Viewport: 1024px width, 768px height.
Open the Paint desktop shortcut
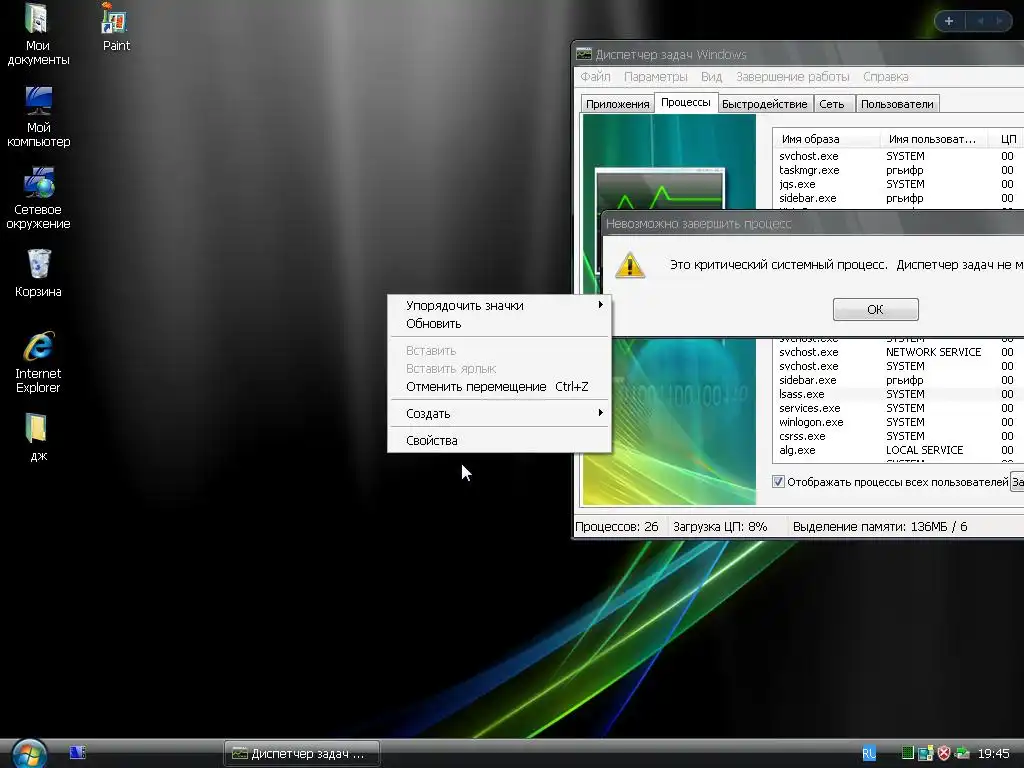(116, 27)
